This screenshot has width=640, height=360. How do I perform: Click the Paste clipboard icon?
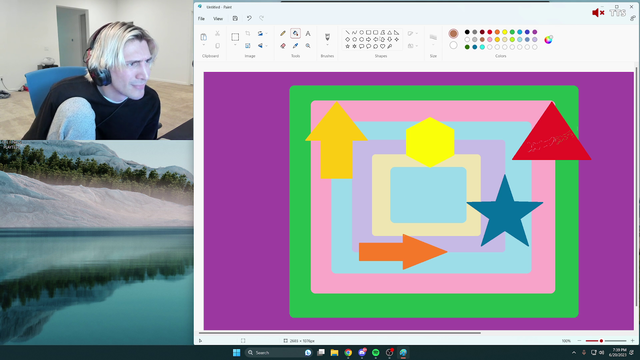tap(204, 37)
